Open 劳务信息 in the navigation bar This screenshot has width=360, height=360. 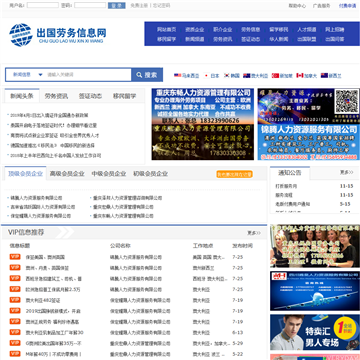(251, 29)
